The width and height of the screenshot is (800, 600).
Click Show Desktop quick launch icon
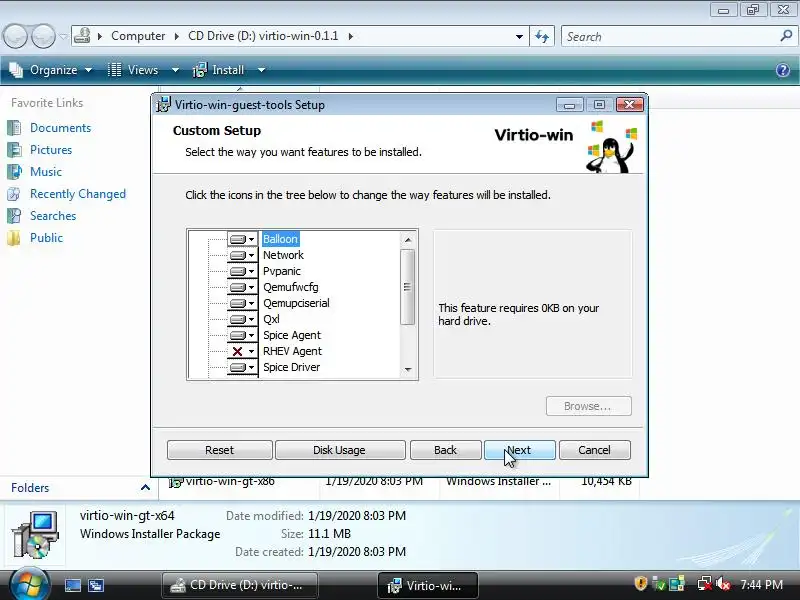72,585
